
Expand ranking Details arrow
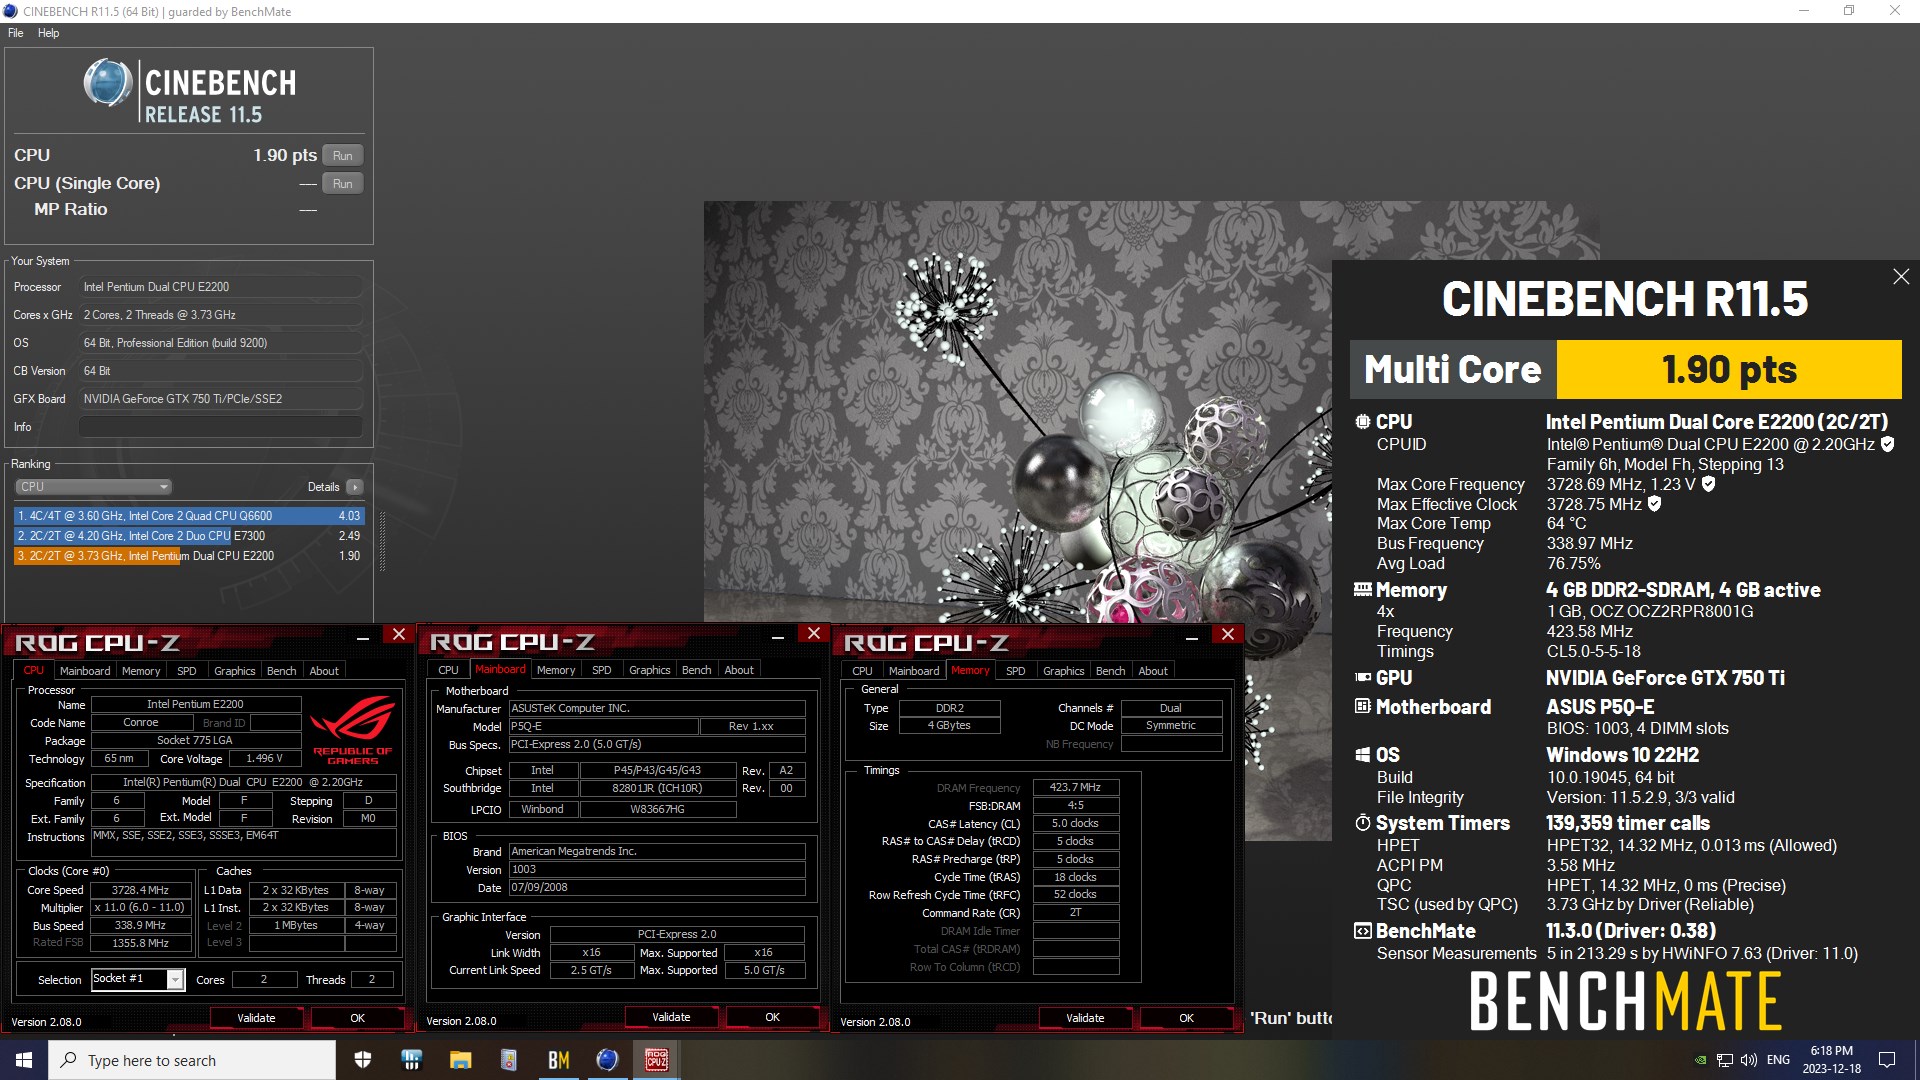pos(354,487)
